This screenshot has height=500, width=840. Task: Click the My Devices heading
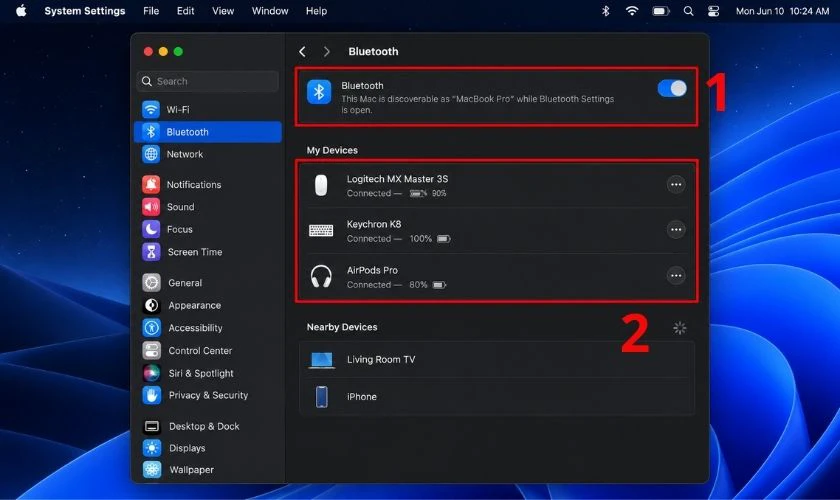point(332,150)
